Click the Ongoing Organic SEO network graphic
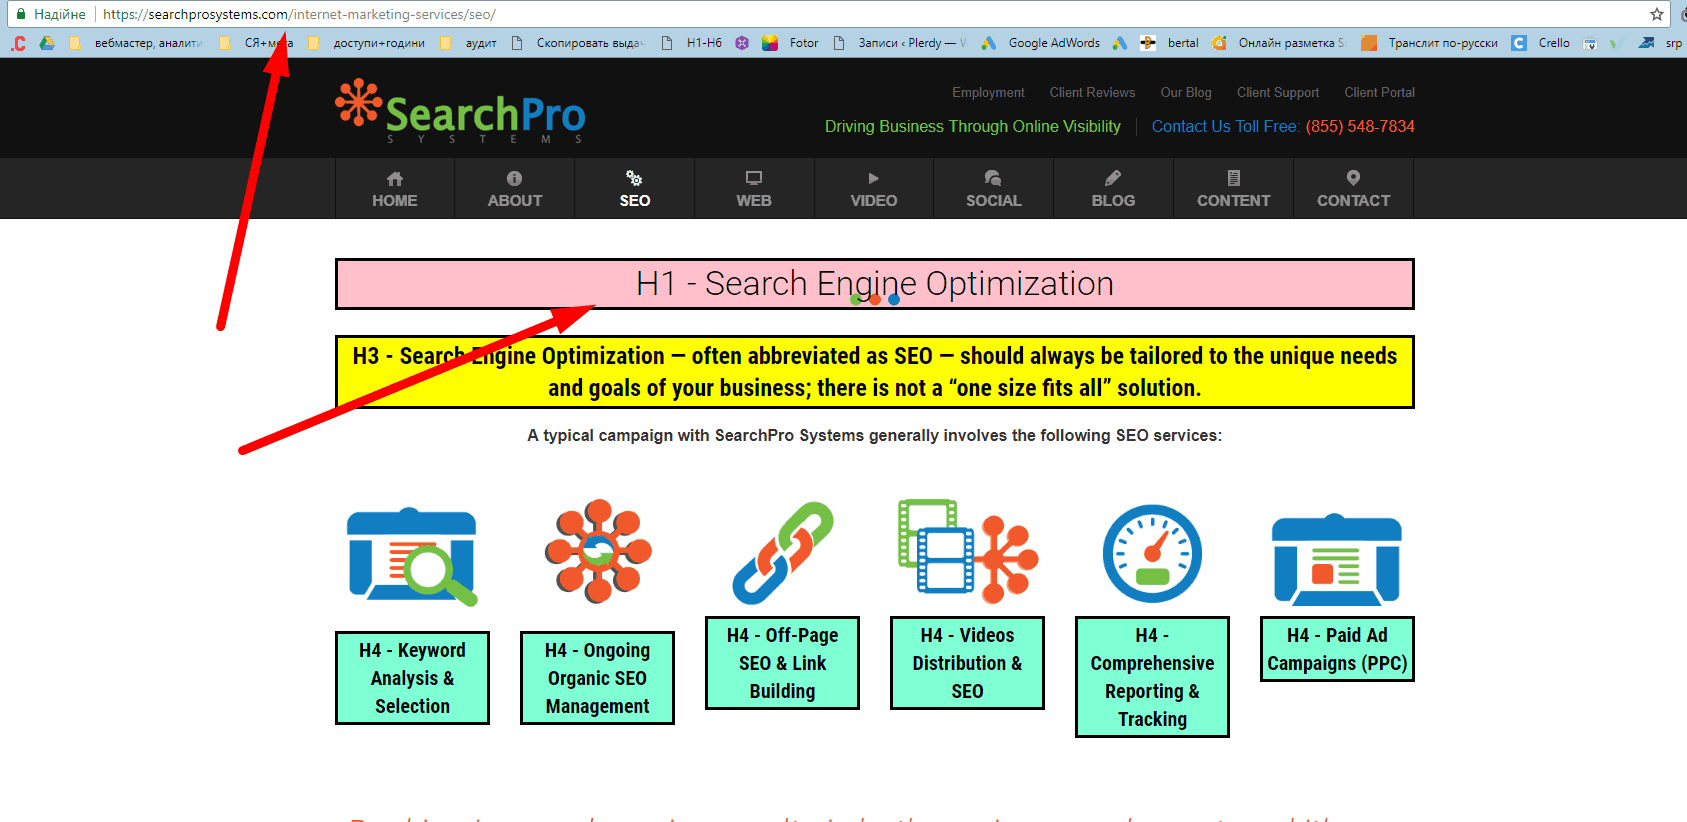The width and height of the screenshot is (1687, 822). click(598, 551)
